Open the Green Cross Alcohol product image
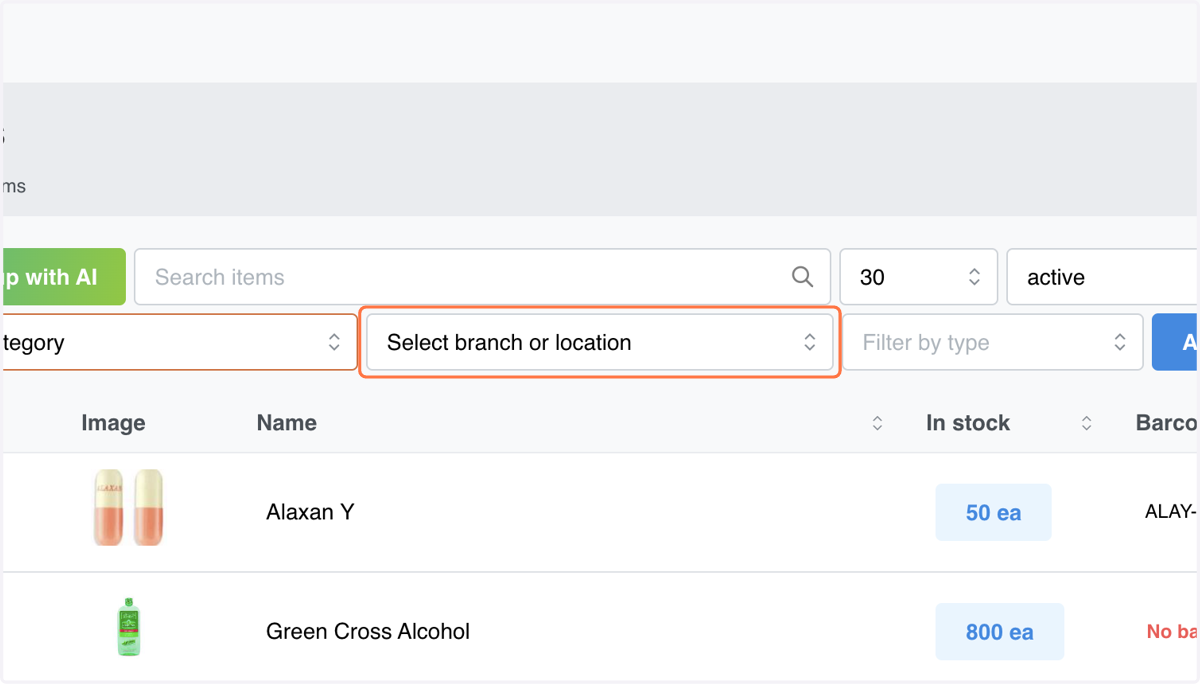The width and height of the screenshot is (1200, 684). click(x=128, y=627)
